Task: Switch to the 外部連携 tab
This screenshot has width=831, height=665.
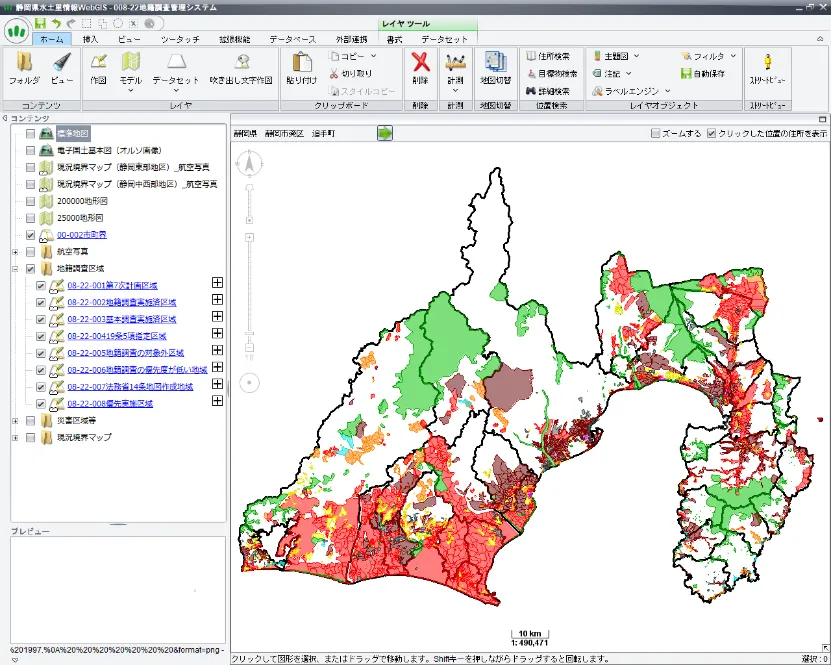Action: click(x=351, y=39)
